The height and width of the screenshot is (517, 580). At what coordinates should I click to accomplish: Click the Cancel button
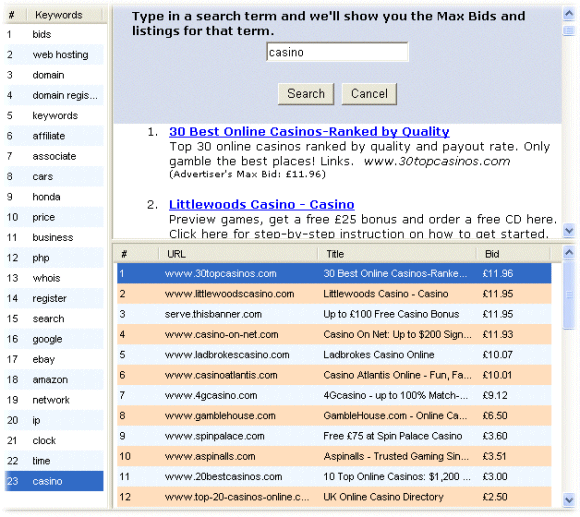[x=369, y=94]
